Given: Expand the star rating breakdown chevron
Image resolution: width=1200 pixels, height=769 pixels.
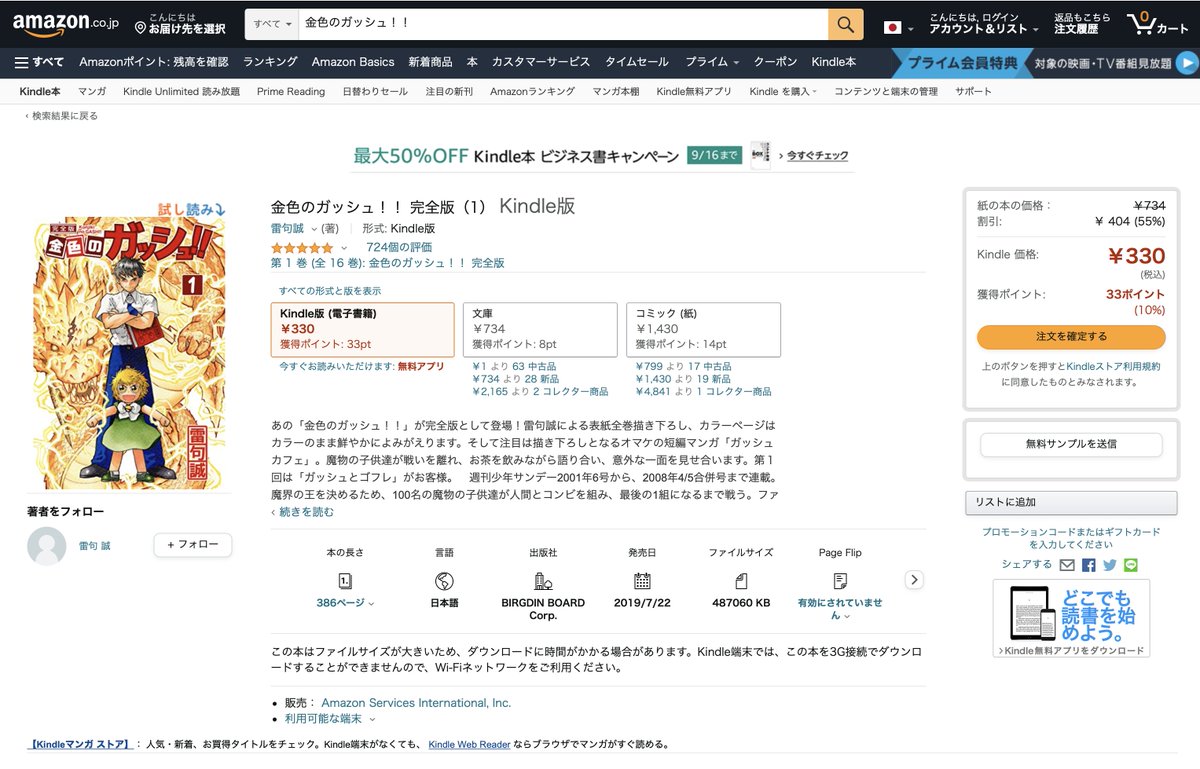Looking at the screenshot, I should (344, 248).
